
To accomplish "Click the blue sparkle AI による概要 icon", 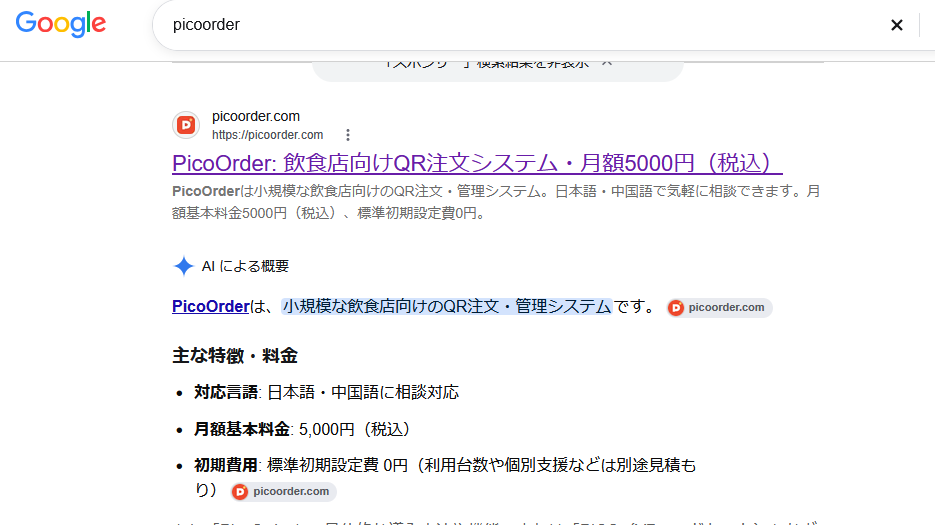I will tap(184, 266).
